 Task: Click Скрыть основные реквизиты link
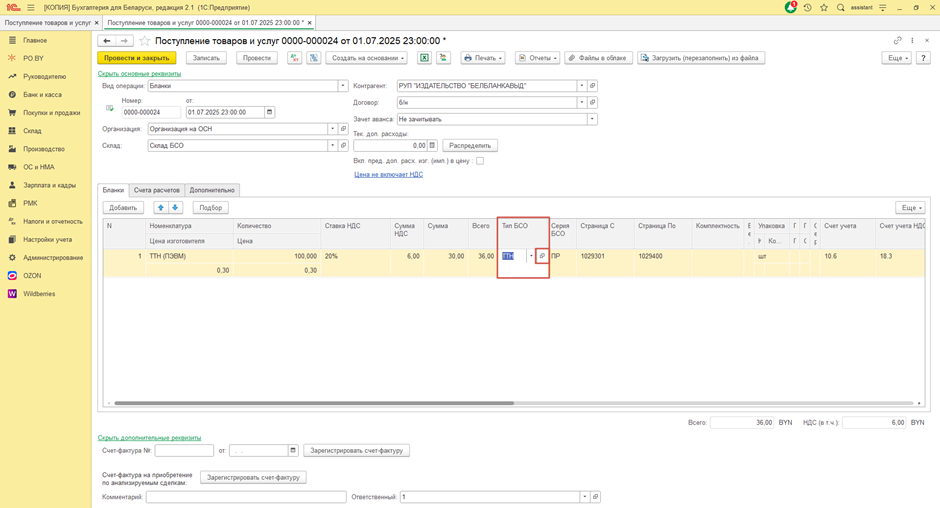click(x=139, y=74)
